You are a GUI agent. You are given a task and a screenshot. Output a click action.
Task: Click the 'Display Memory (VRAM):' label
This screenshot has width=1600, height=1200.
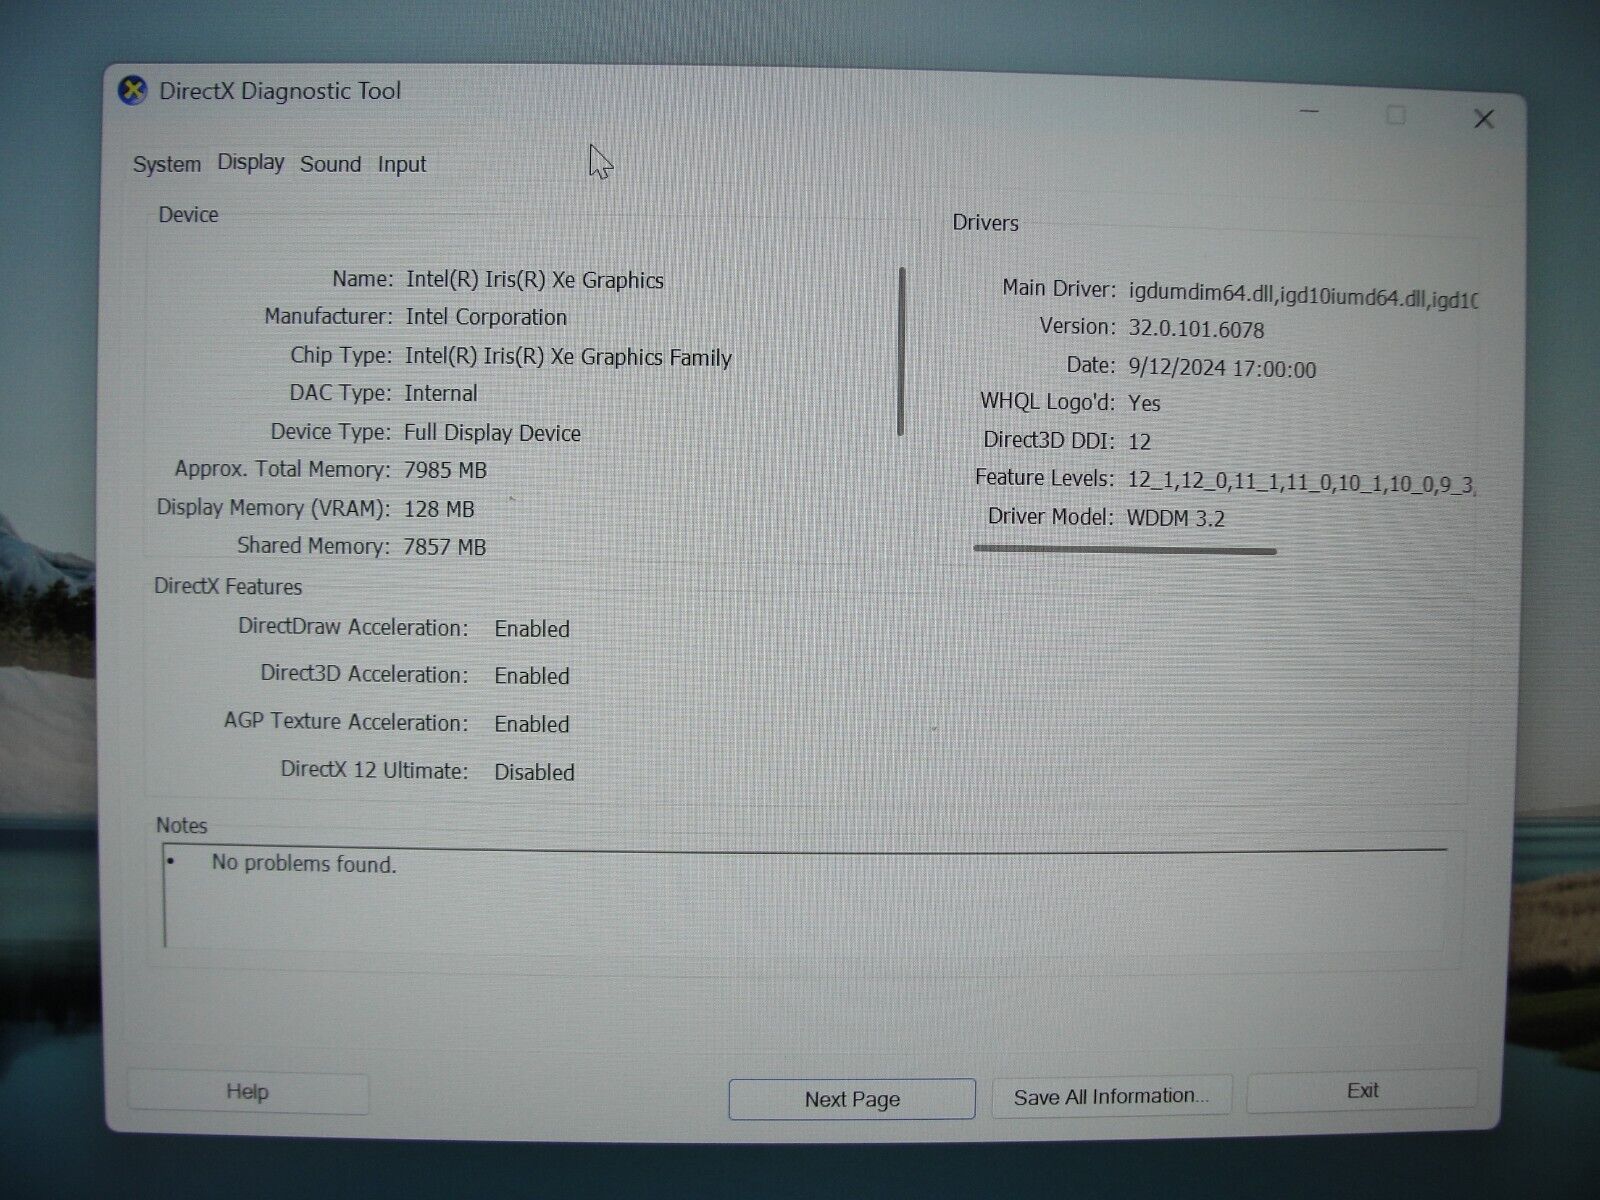coord(273,508)
